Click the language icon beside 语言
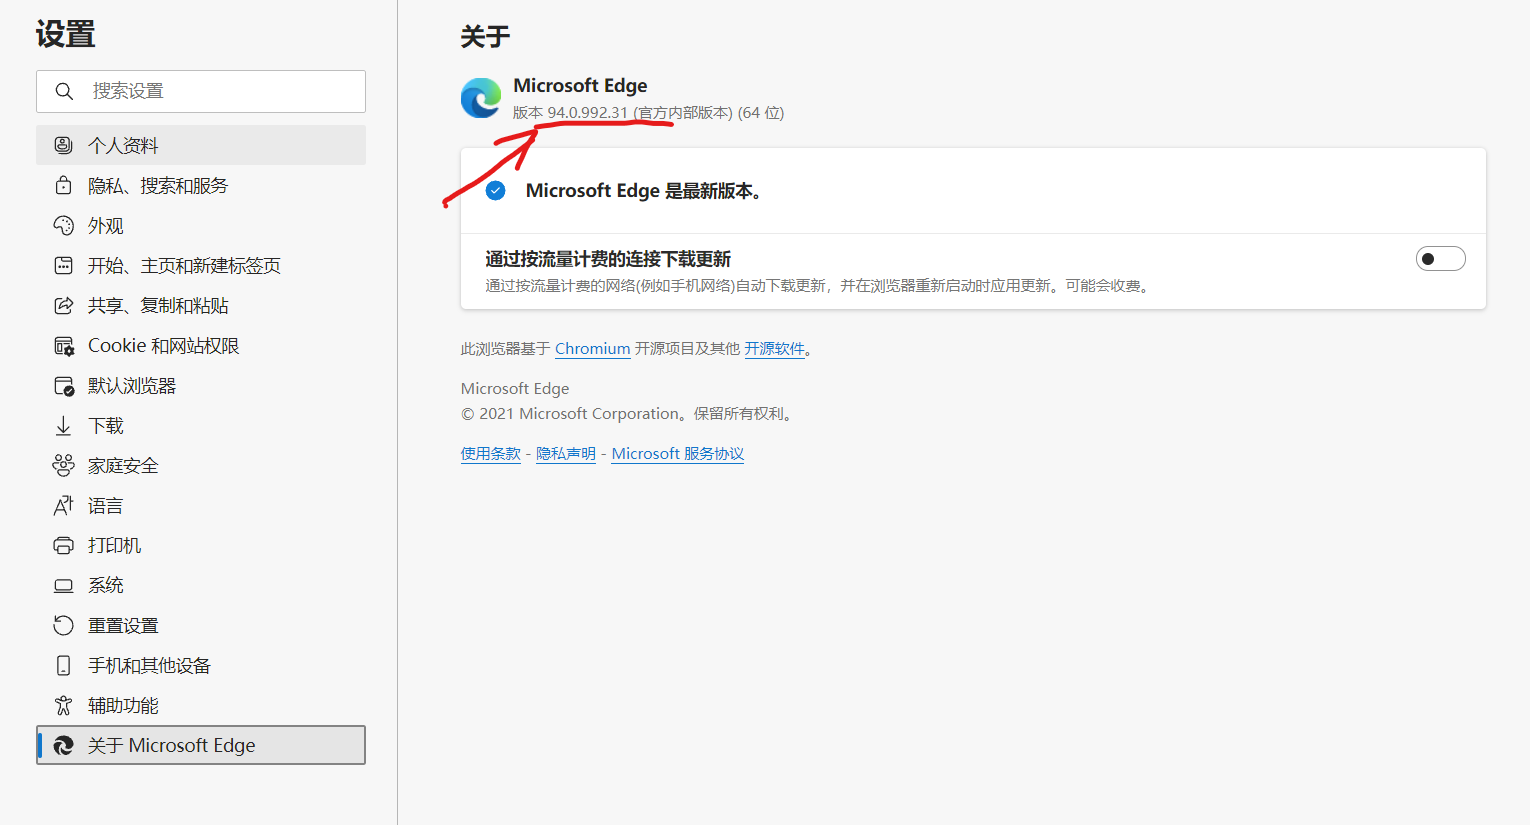The height and width of the screenshot is (825, 1530). [x=63, y=505]
